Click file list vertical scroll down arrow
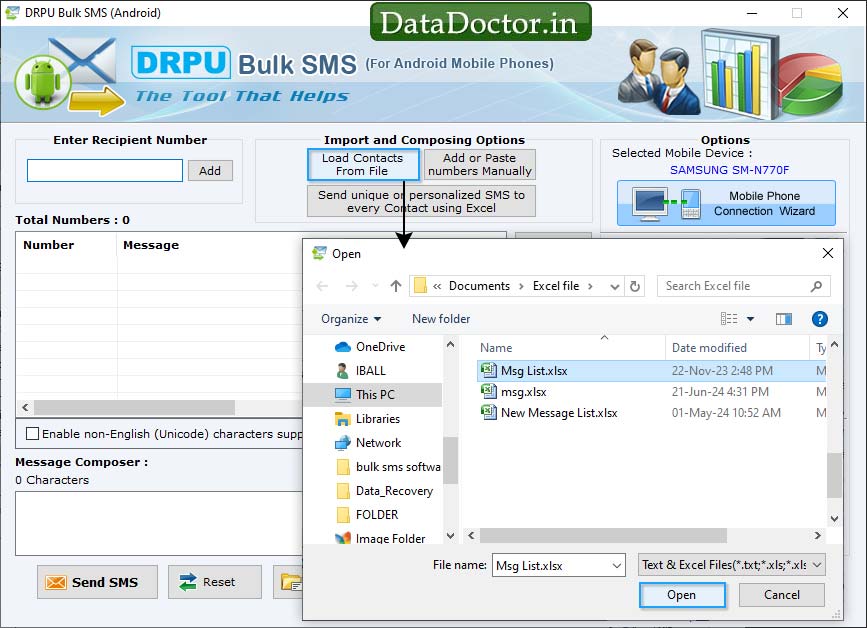The width and height of the screenshot is (867, 628). pos(834,519)
